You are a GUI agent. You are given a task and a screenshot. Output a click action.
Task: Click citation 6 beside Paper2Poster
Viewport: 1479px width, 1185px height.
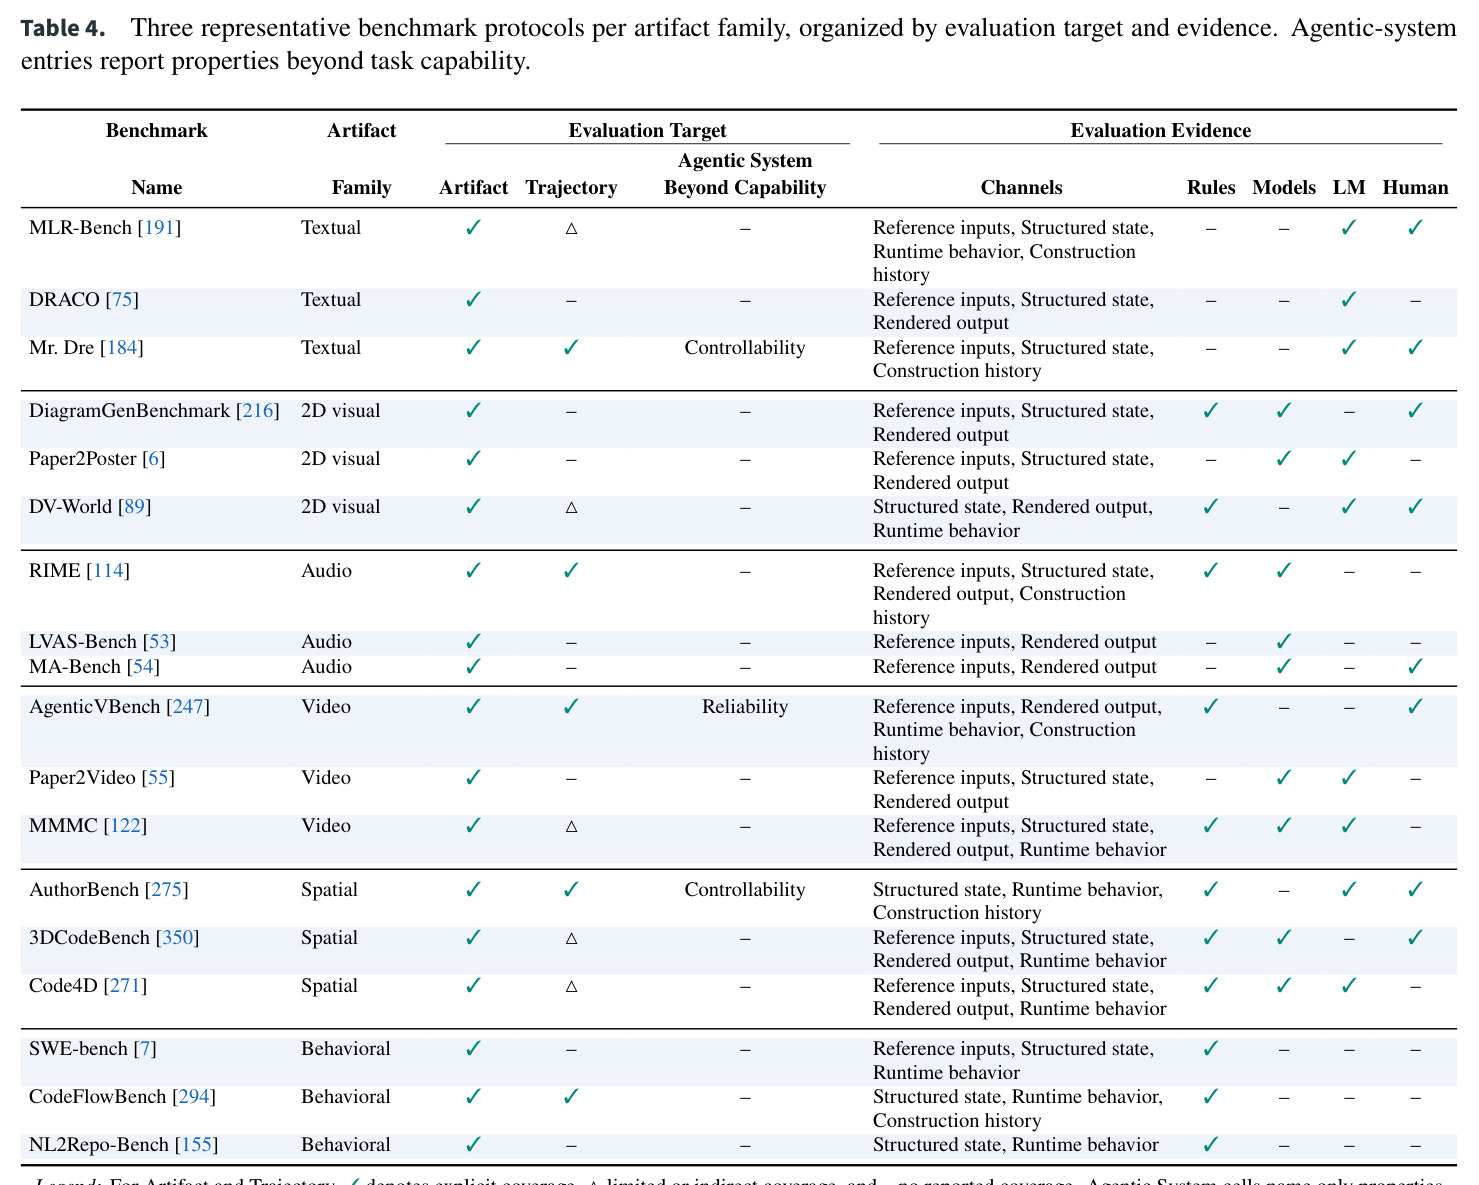pyautogui.click(x=153, y=459)
